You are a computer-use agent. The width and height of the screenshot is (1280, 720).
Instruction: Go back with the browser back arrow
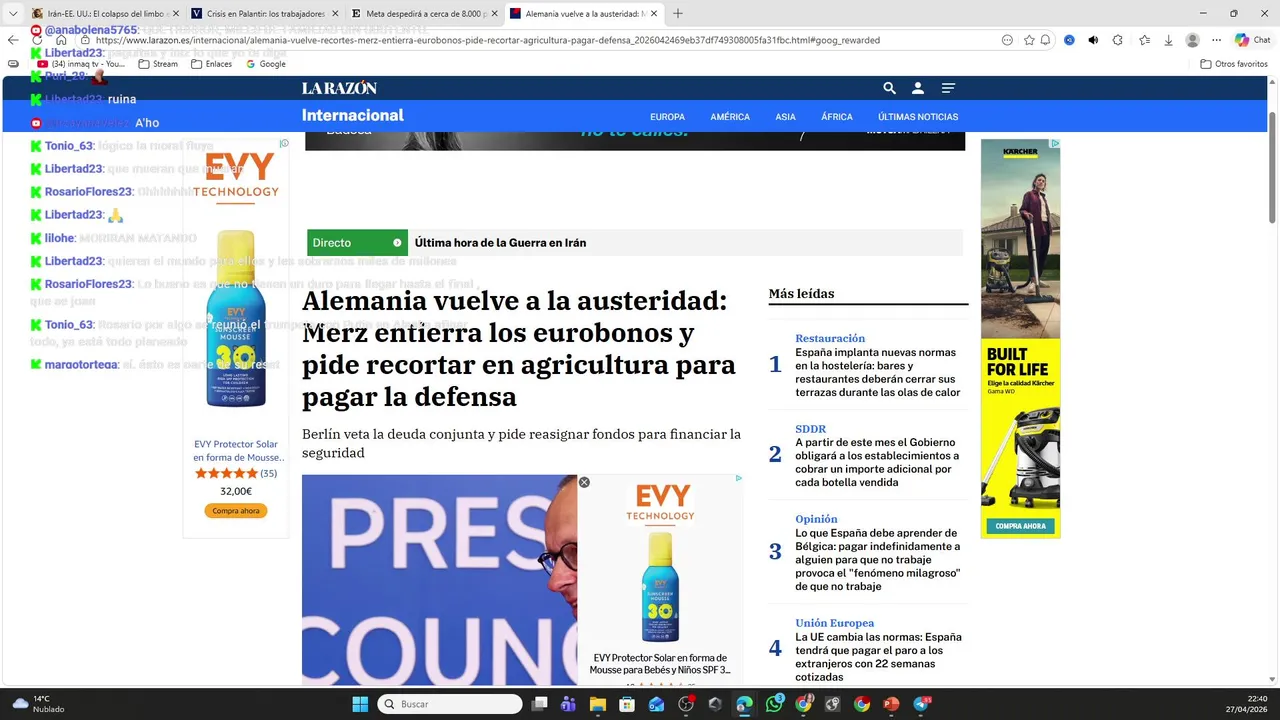[13, 40]
